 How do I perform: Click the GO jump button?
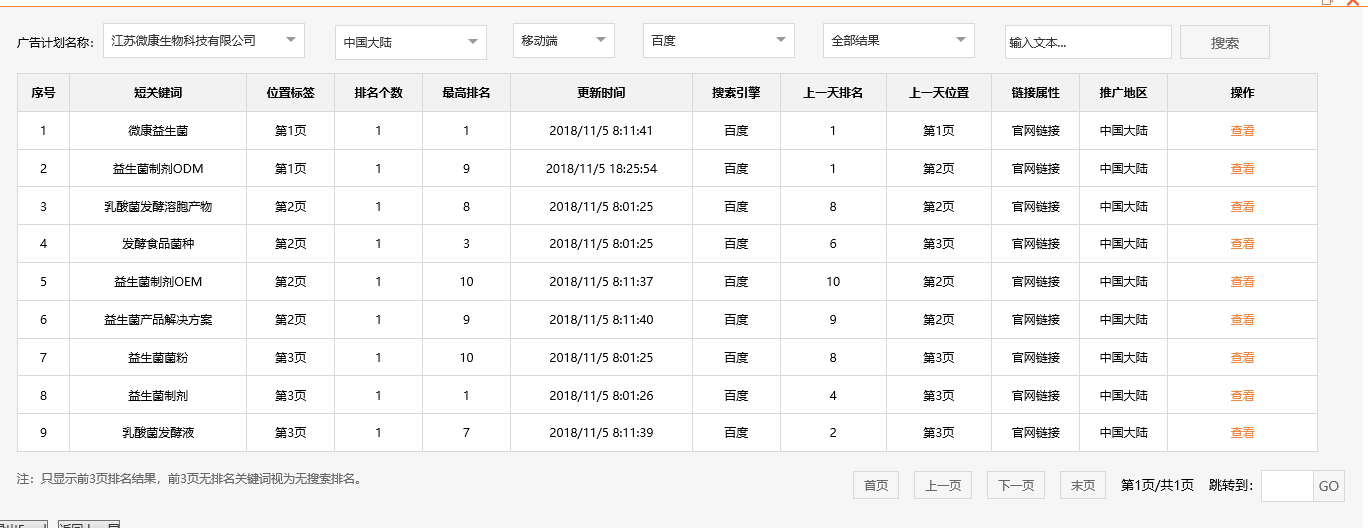click(x=1328, y=486)
